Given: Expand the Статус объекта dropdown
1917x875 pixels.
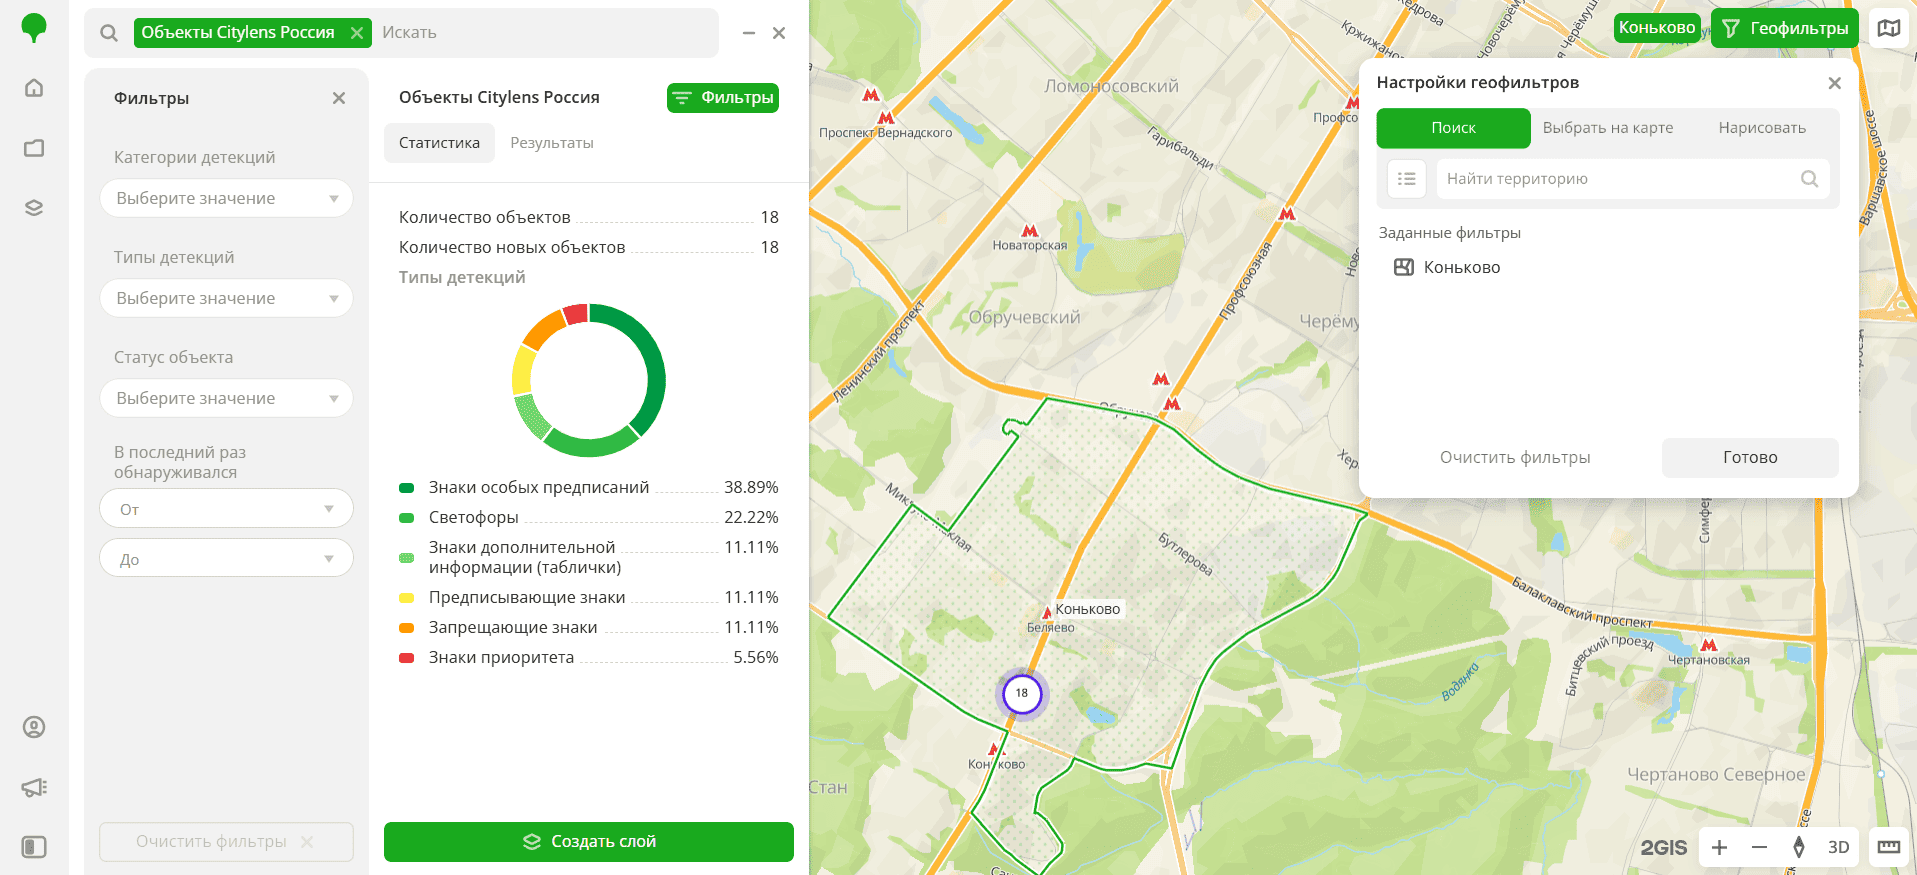Looking at the screenshot, I should click(x=226, y=398).
